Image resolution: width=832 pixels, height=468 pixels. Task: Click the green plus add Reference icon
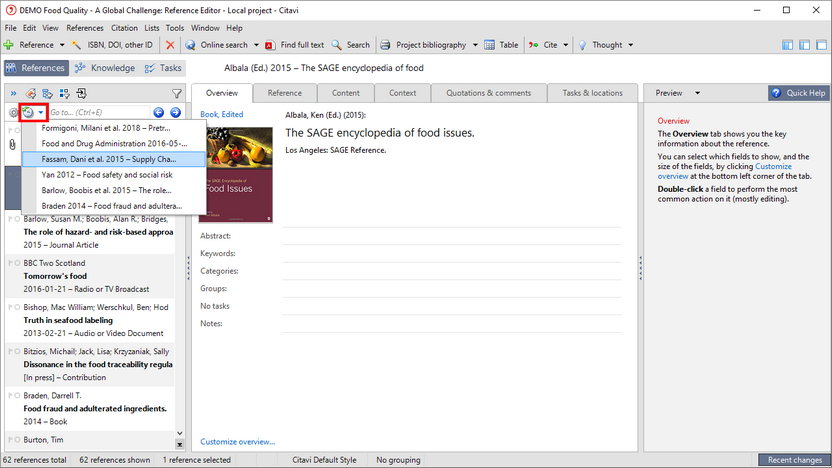[x=8, y=45]
